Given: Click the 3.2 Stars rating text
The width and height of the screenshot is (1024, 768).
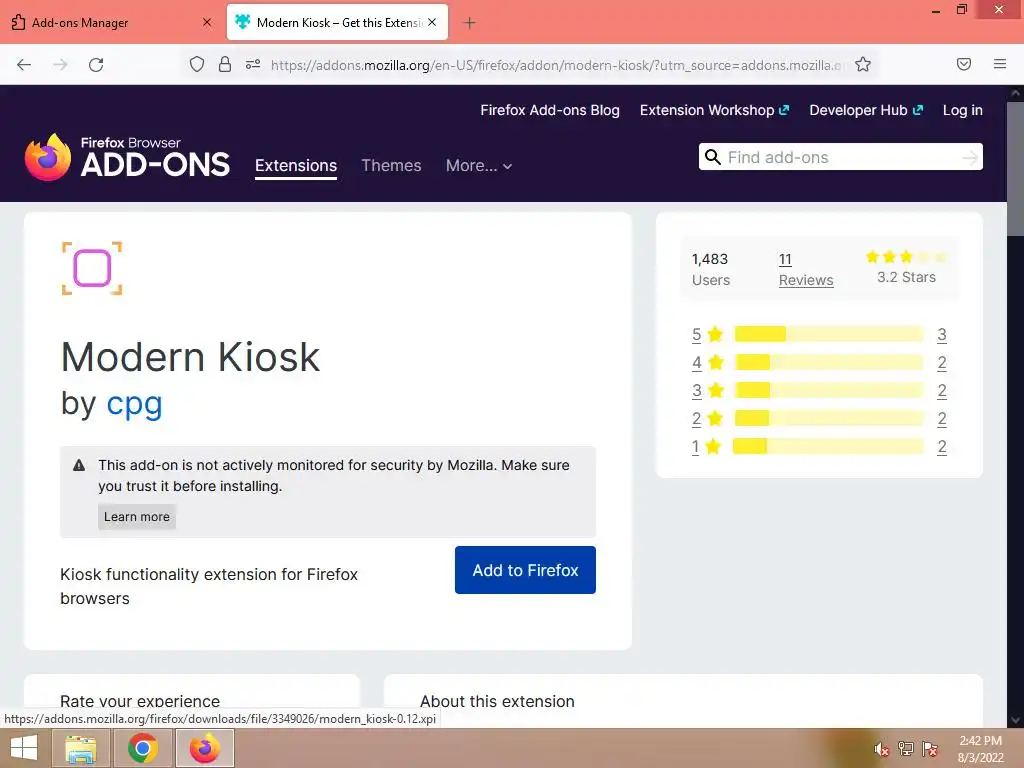Looking at the screenshot, I should [906, 278].
